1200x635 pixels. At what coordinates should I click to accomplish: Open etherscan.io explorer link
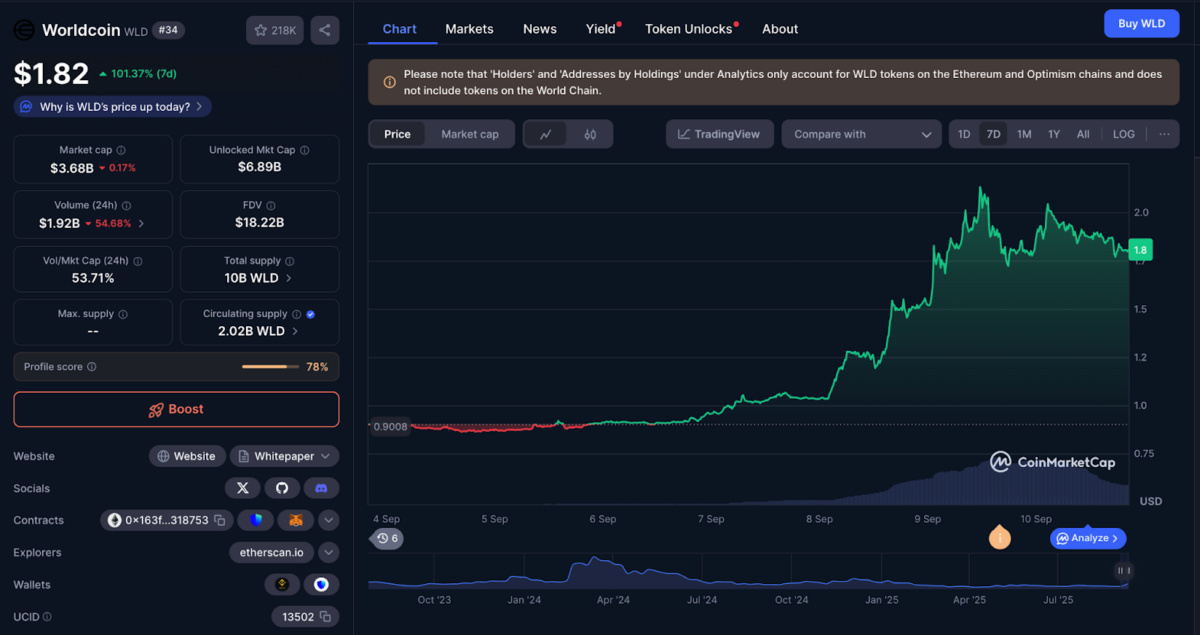click(272, 552)
